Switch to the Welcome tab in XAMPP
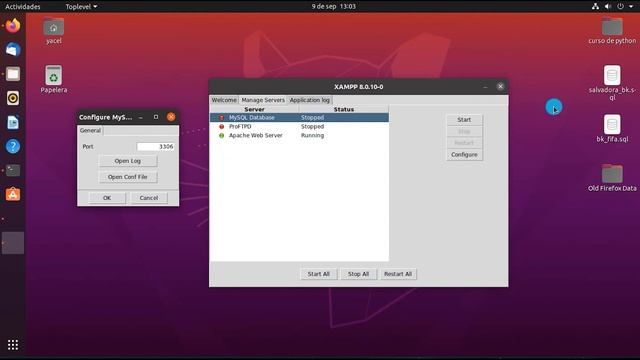 [x=224, y=100]
